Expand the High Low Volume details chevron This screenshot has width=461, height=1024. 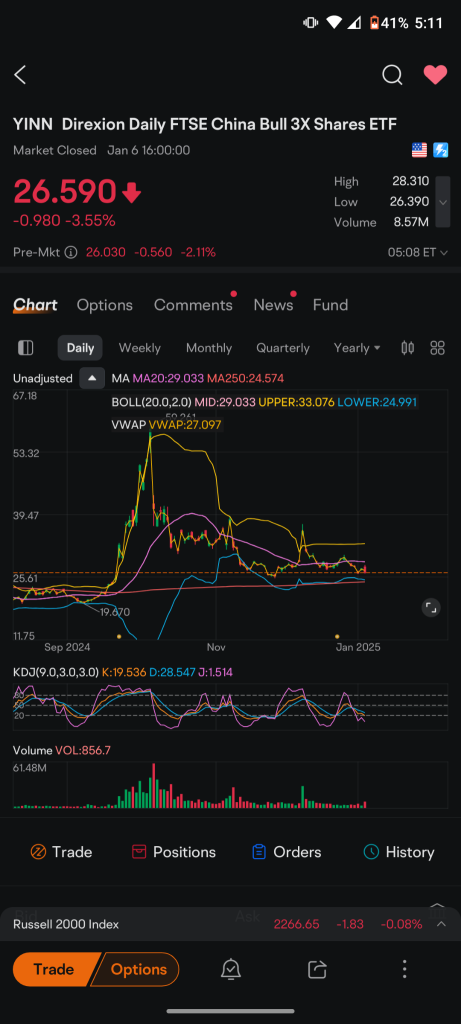click(443, 202)
